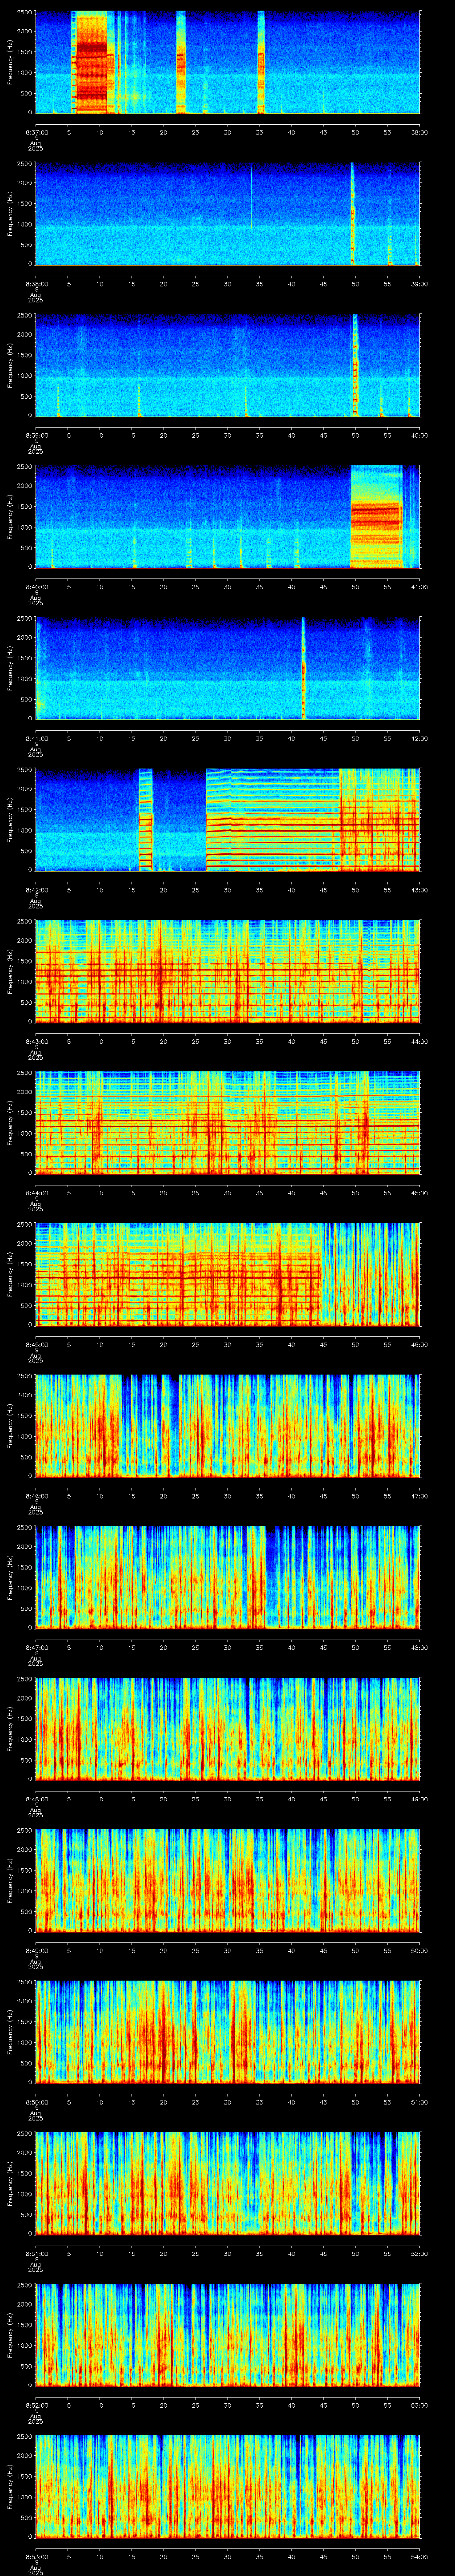Click the 8:38:00 time axis label

pyautogui.click(x=36, y=284)
